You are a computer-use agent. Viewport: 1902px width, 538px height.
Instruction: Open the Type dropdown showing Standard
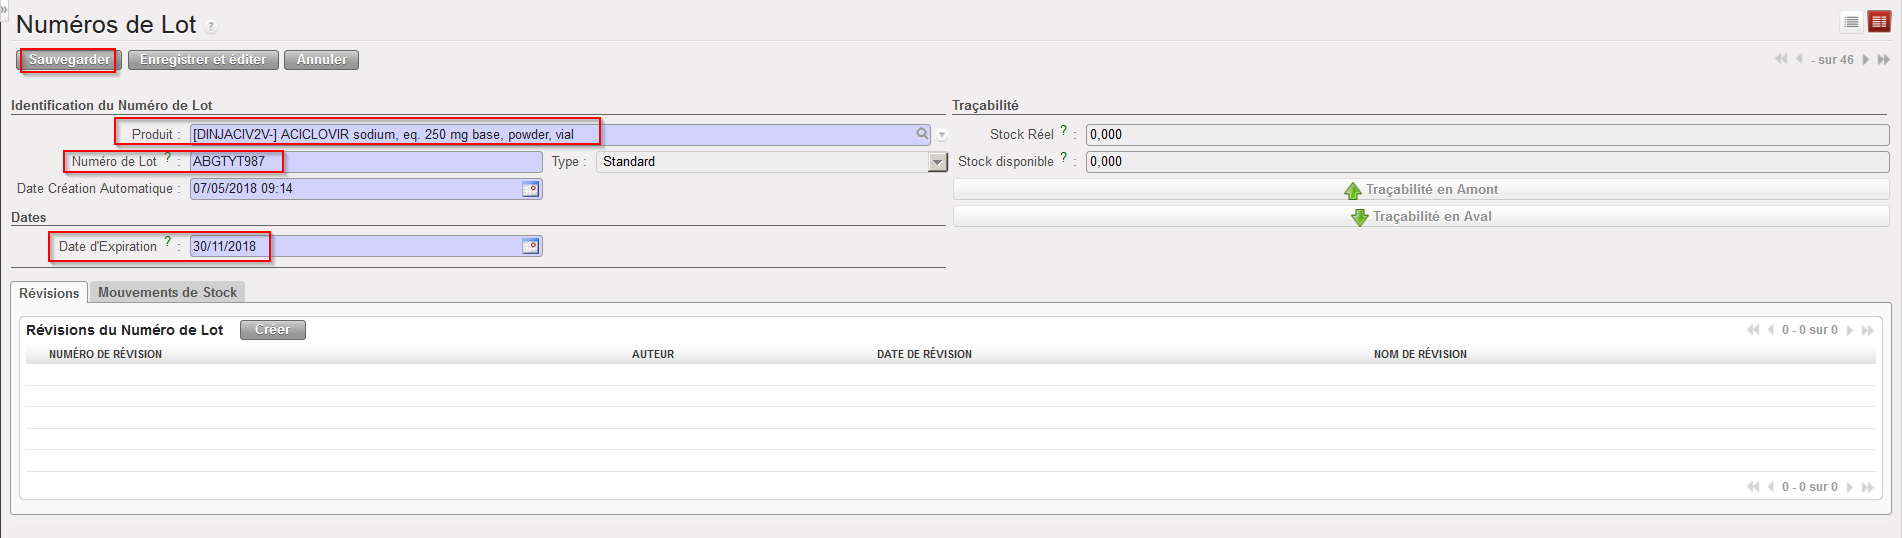(x=937, y=162)
